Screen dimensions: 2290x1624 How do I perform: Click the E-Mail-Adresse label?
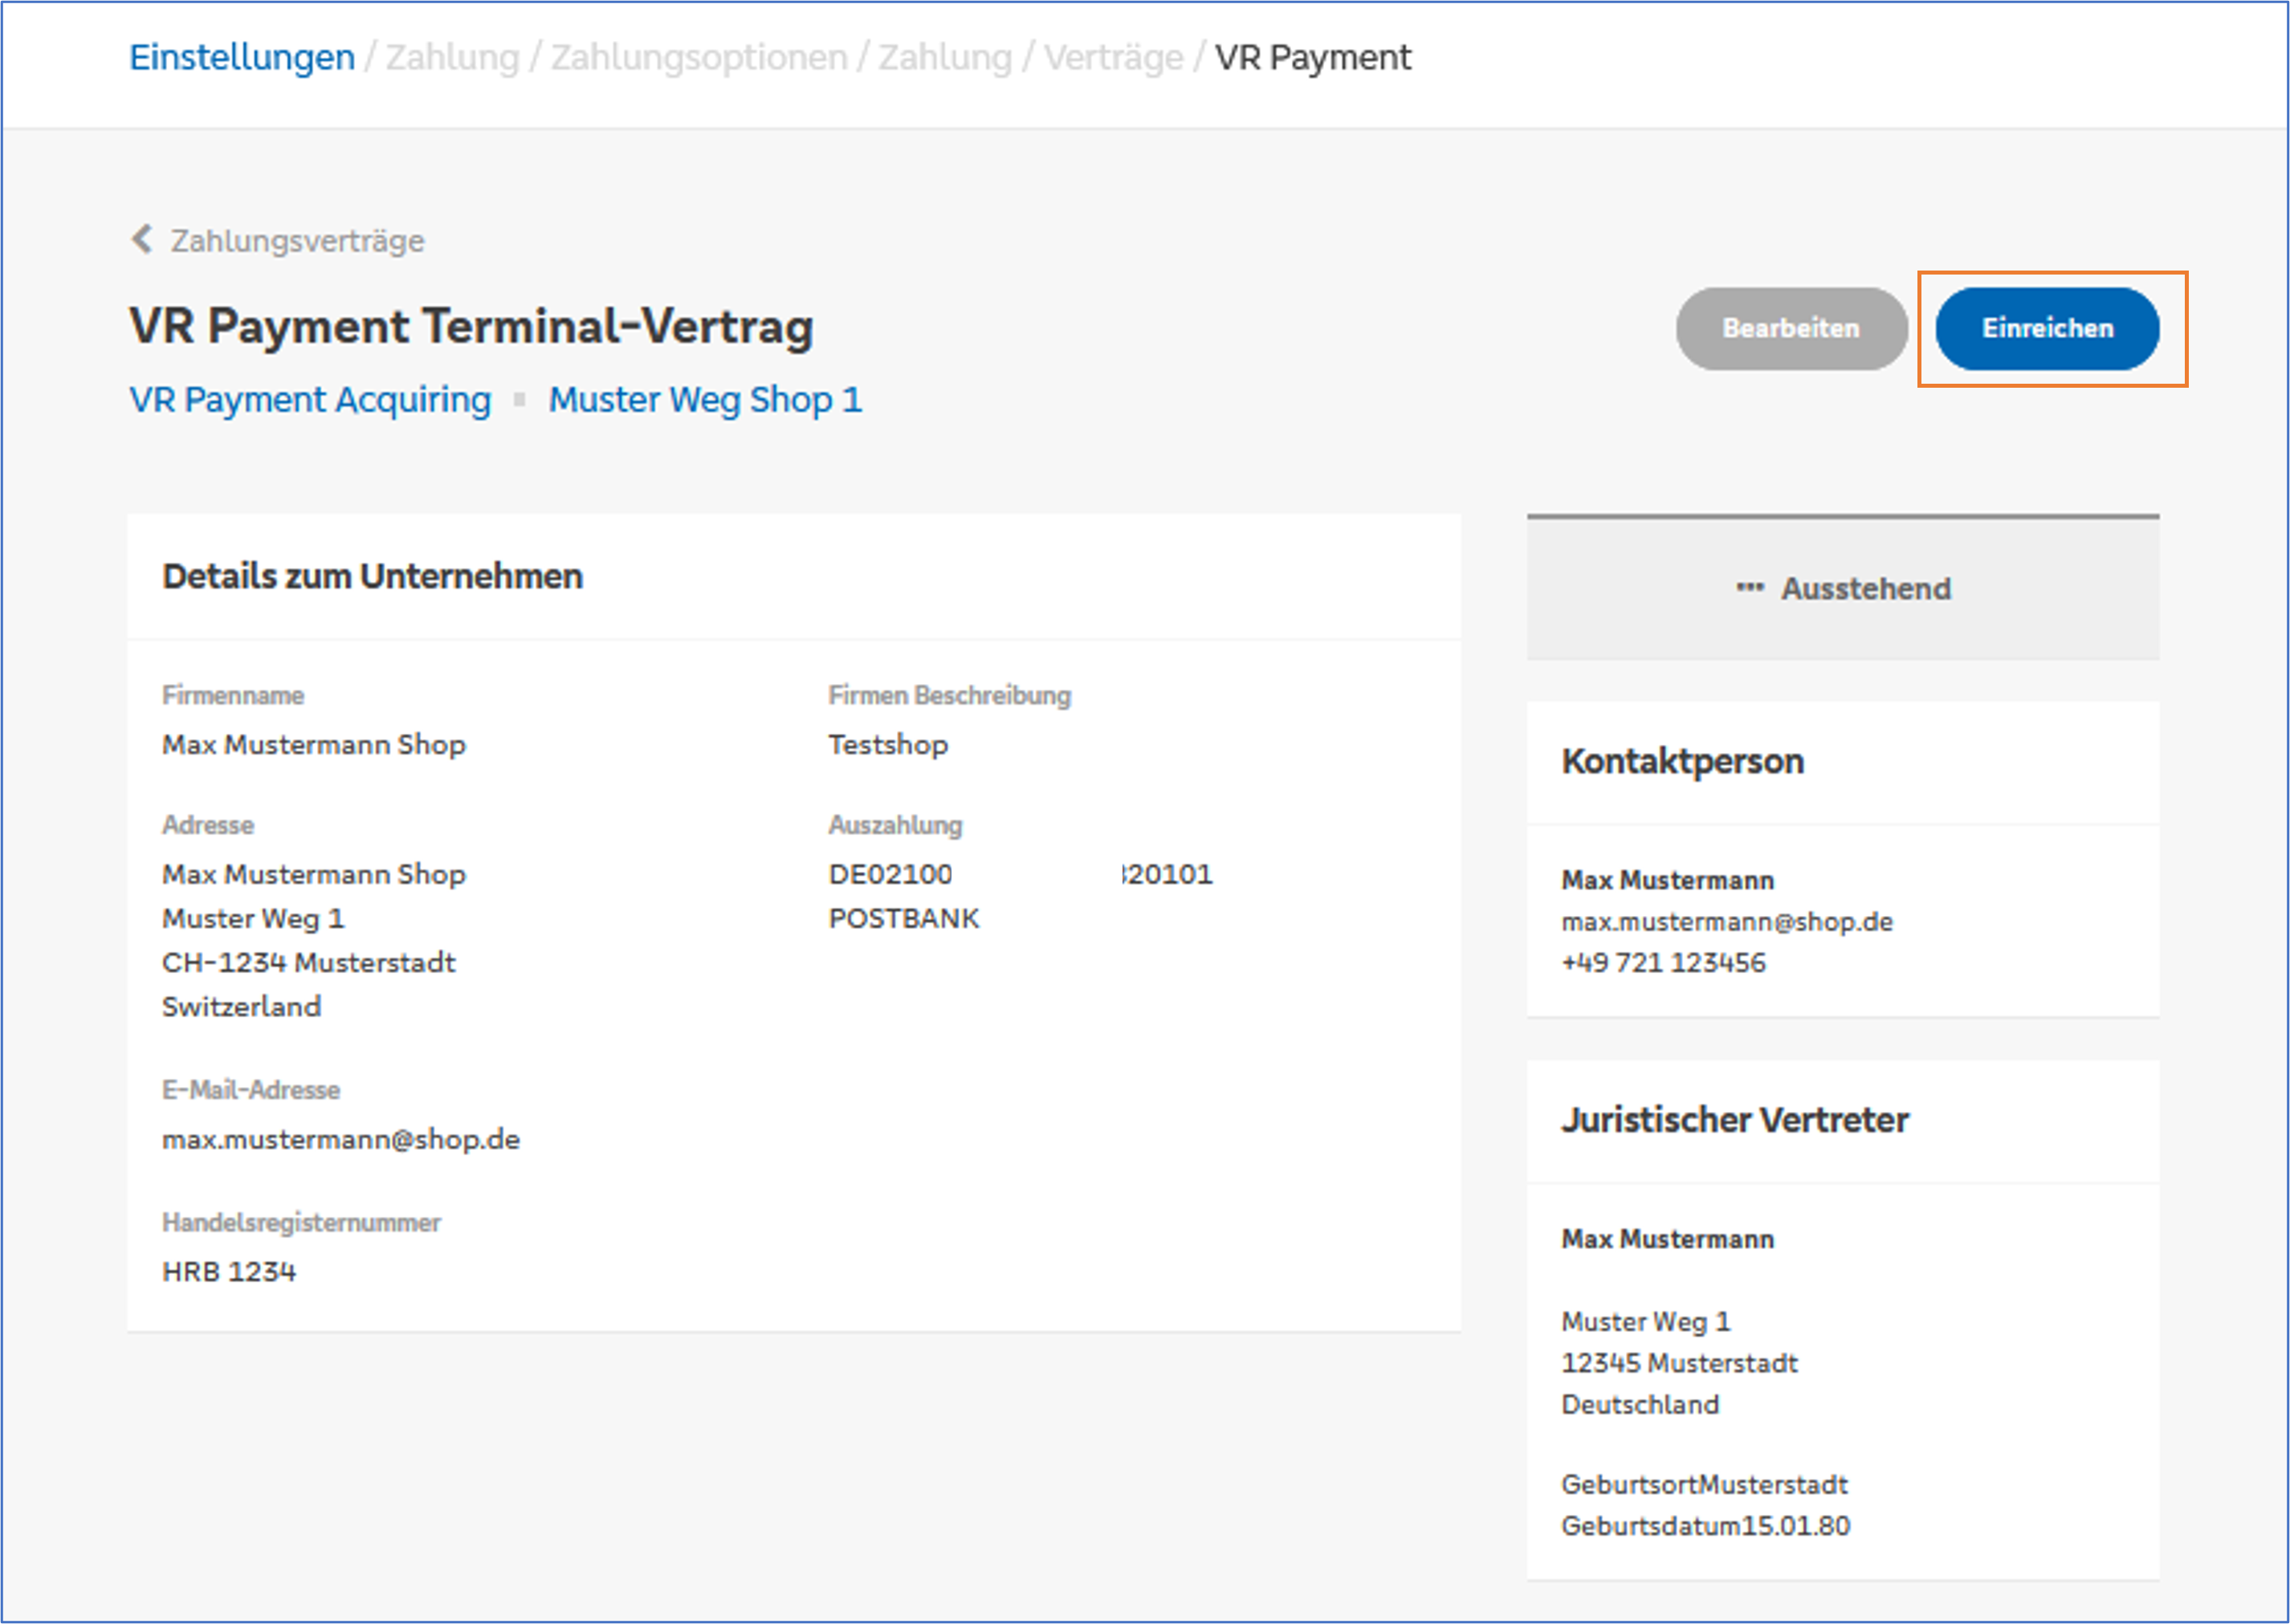[x=251, y=1091]
